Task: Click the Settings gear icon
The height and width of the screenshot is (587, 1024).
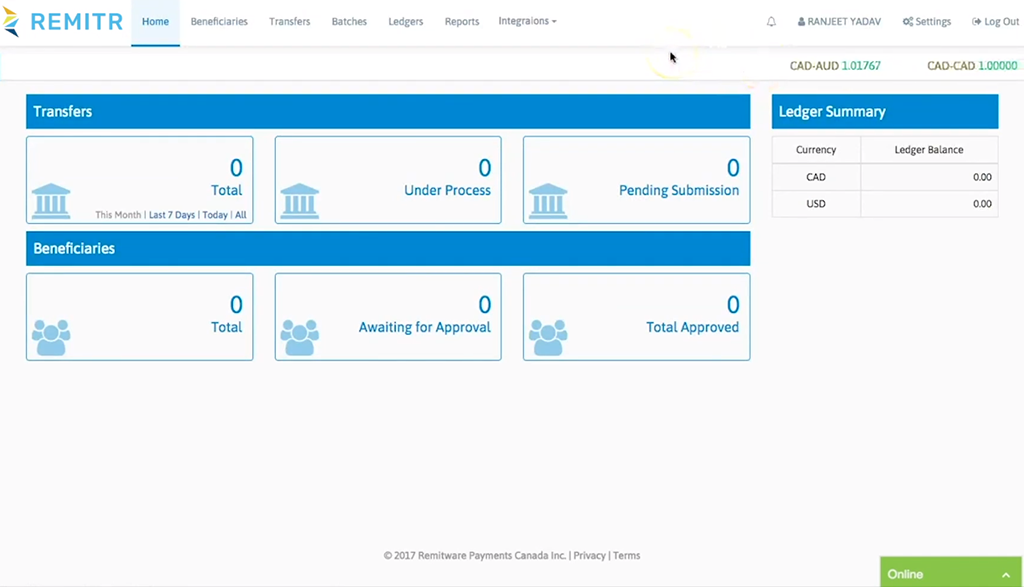Action: pyautogui.click(x=908, y=22)
